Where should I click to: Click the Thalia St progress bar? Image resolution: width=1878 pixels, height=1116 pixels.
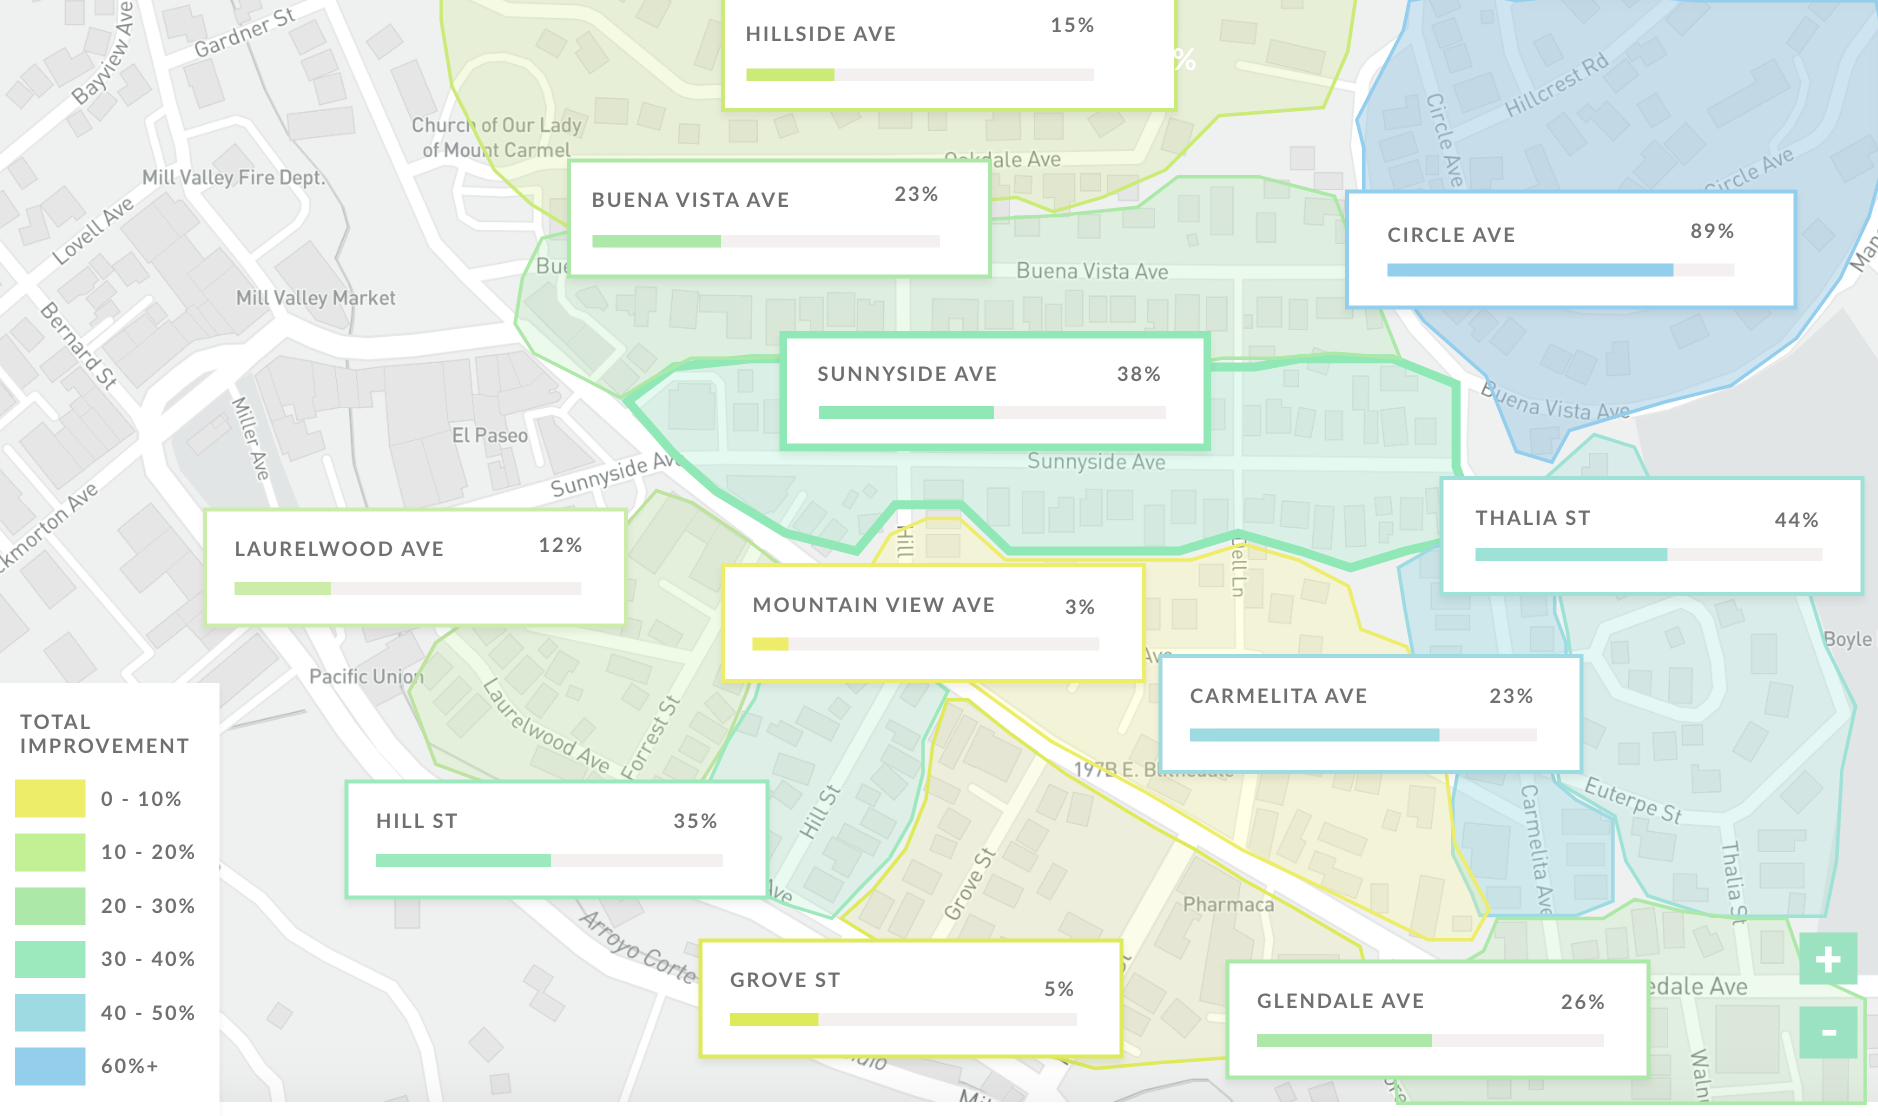click(1648, 554)
